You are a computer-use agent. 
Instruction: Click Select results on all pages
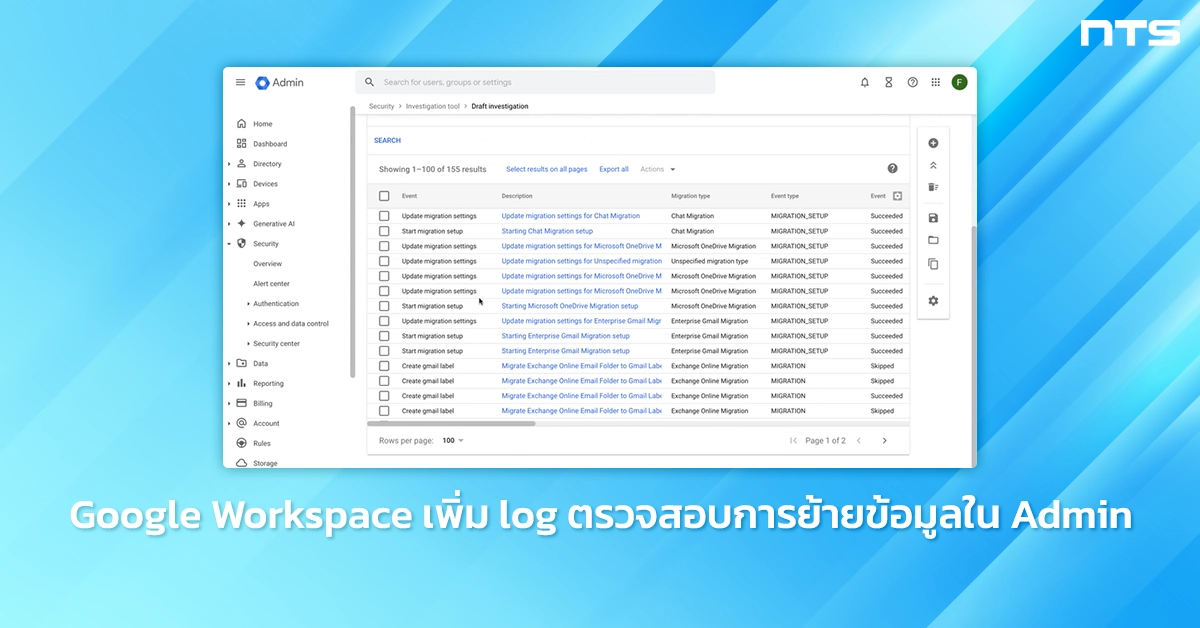click(x=547, y=169)
